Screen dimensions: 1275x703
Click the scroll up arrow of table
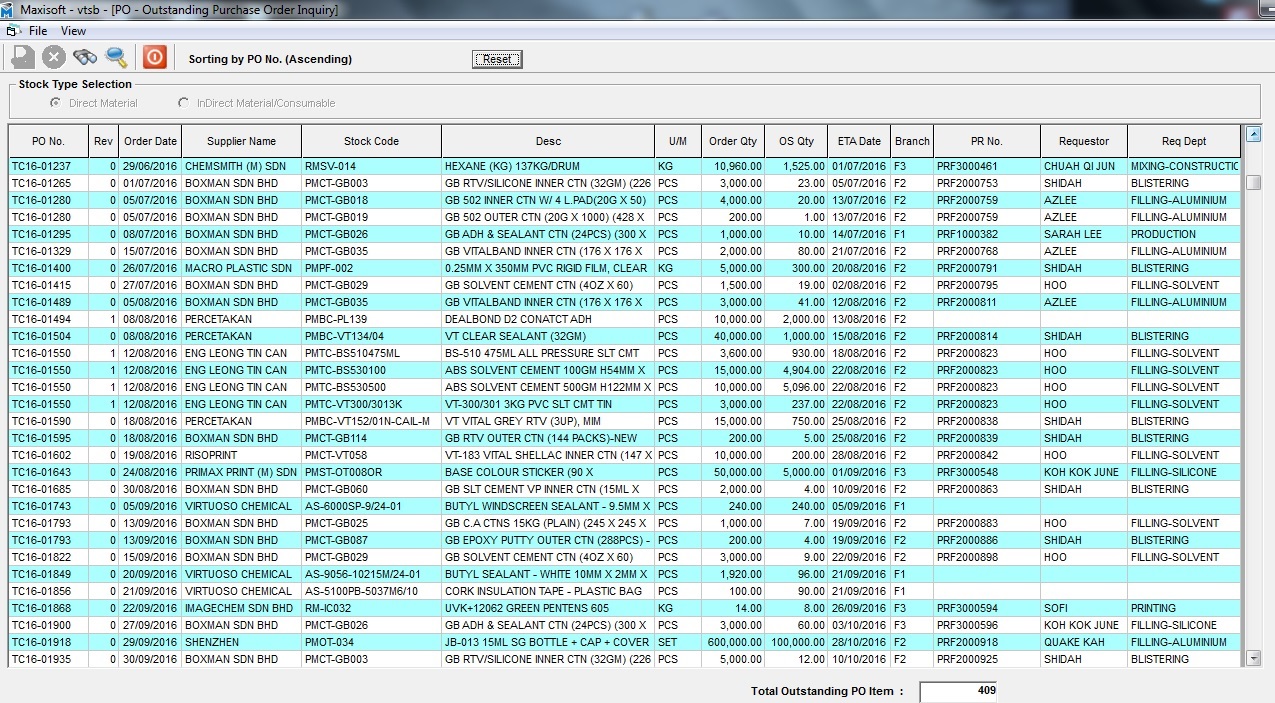1254,134
